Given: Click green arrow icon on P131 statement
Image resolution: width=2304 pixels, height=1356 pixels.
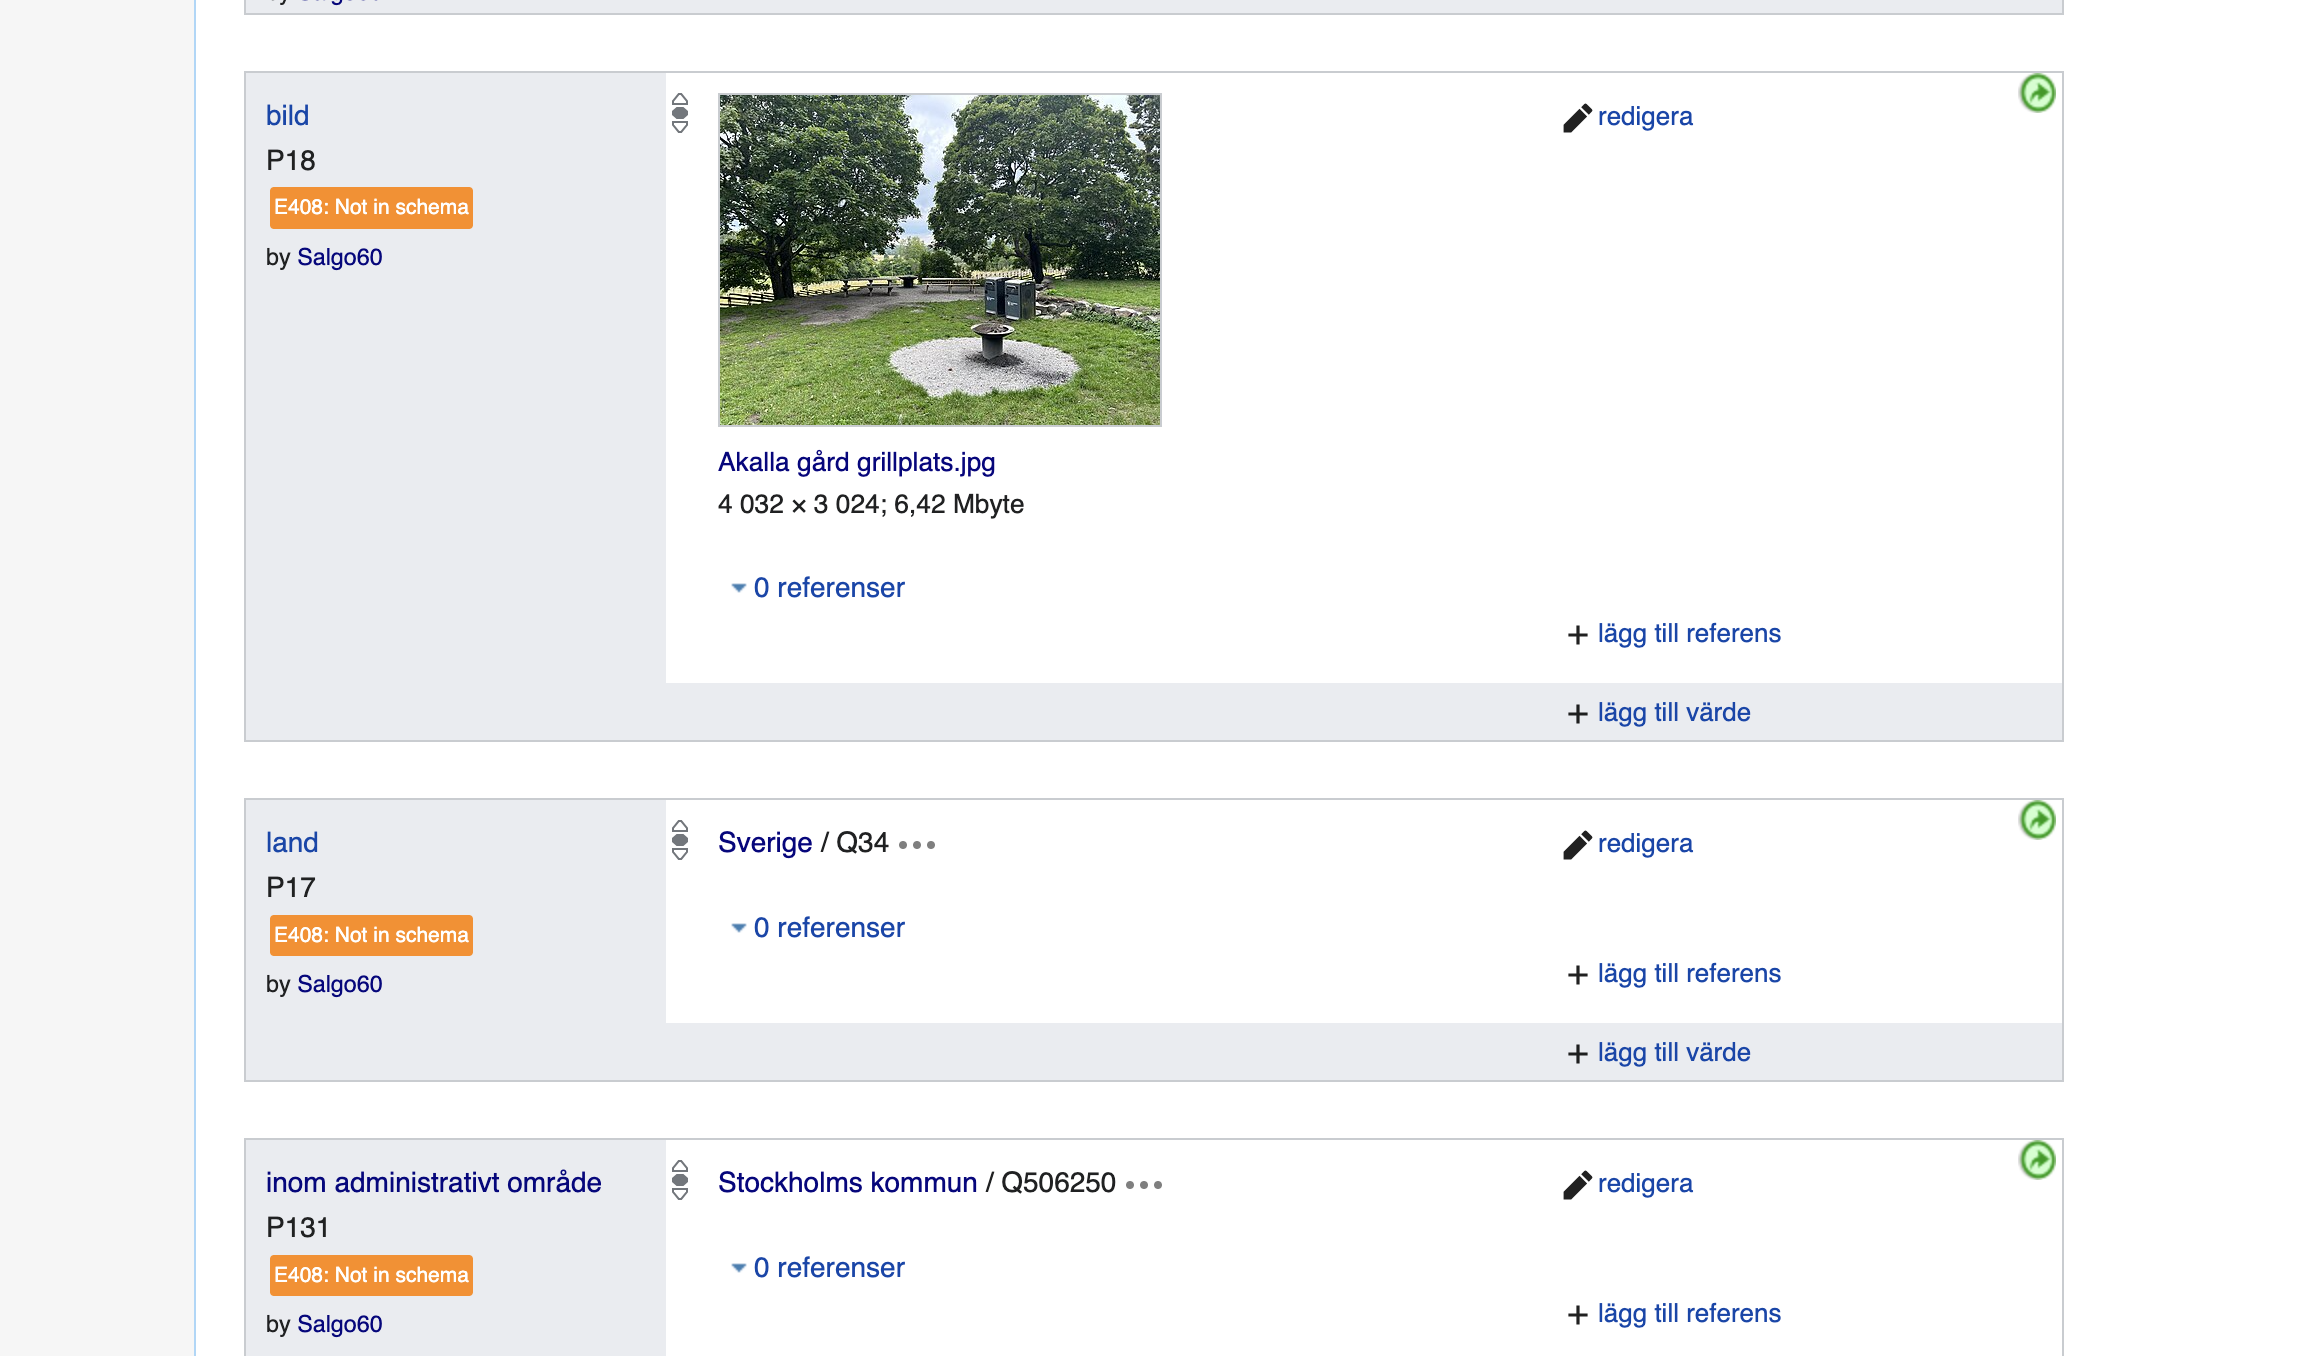Looking at the screenshot, I should [2037, 1160].
